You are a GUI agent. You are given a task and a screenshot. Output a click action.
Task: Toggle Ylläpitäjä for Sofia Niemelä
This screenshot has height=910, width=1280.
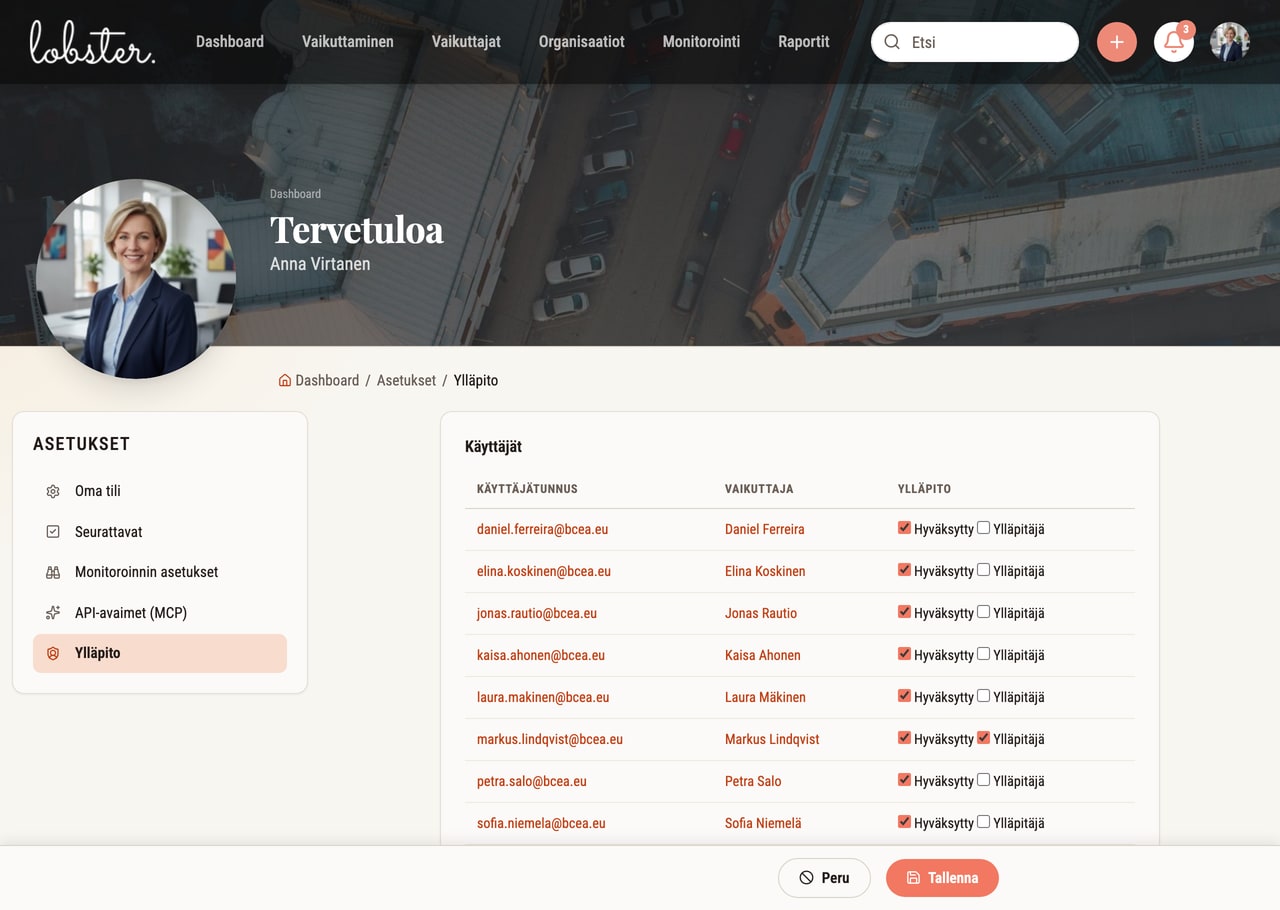coord(983,822)
